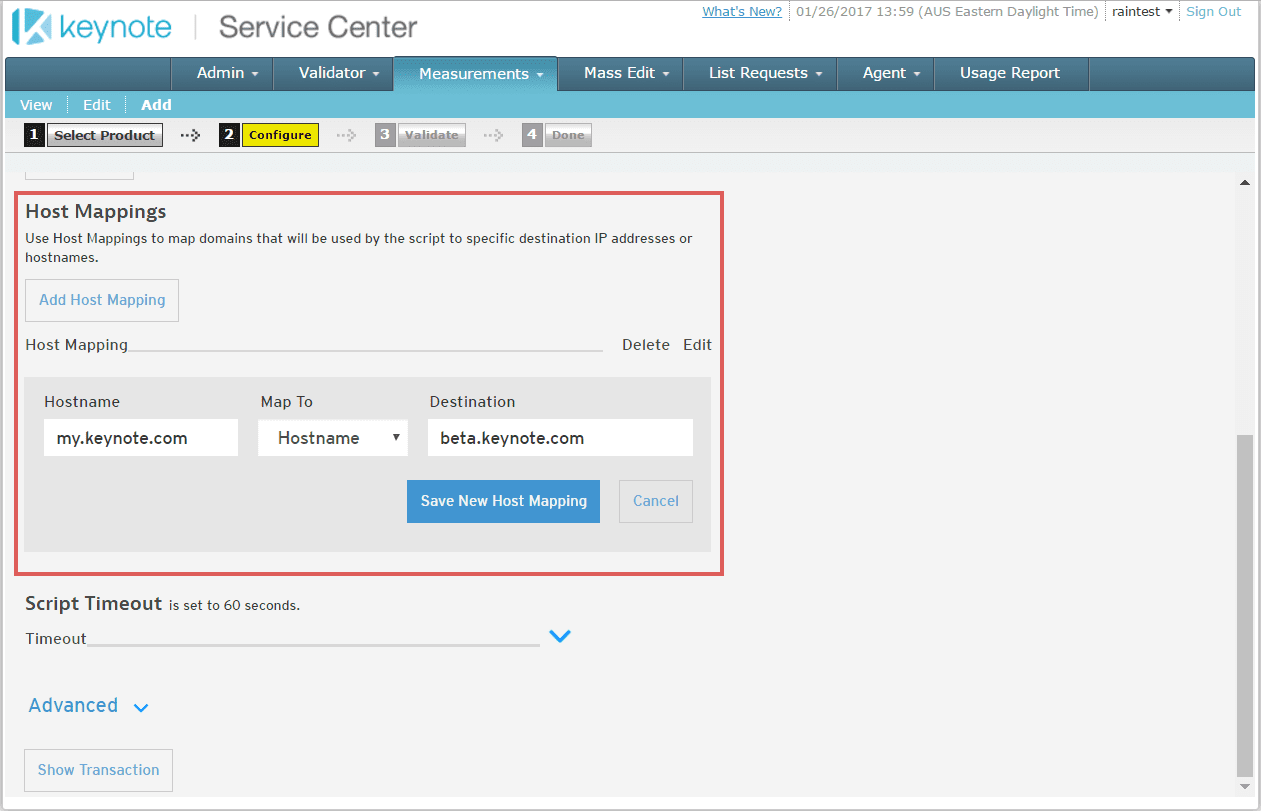The height and width of the screenshot is (811, 1261).
Task: Click the Delete host mapping link
Action: (646, 345)
